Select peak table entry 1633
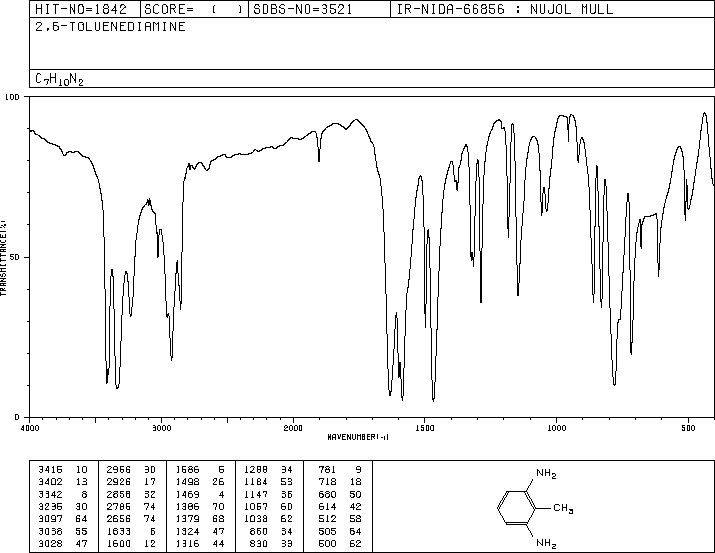Screen dimensions: 715x553 131,531
